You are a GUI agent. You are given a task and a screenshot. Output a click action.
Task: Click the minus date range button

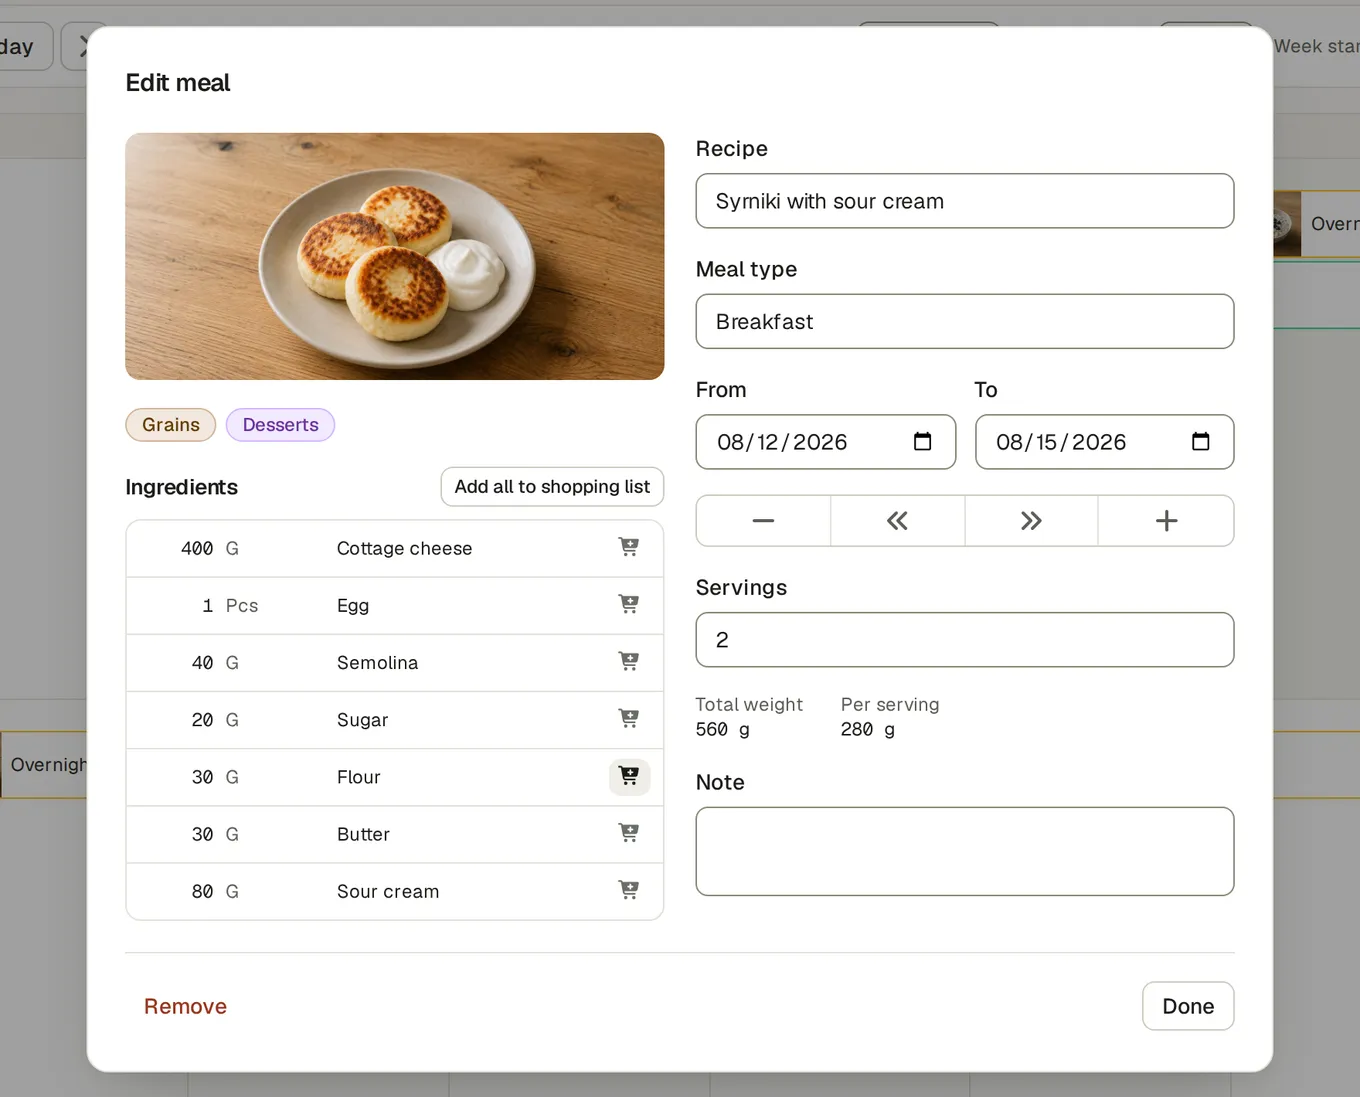(763, 521)
